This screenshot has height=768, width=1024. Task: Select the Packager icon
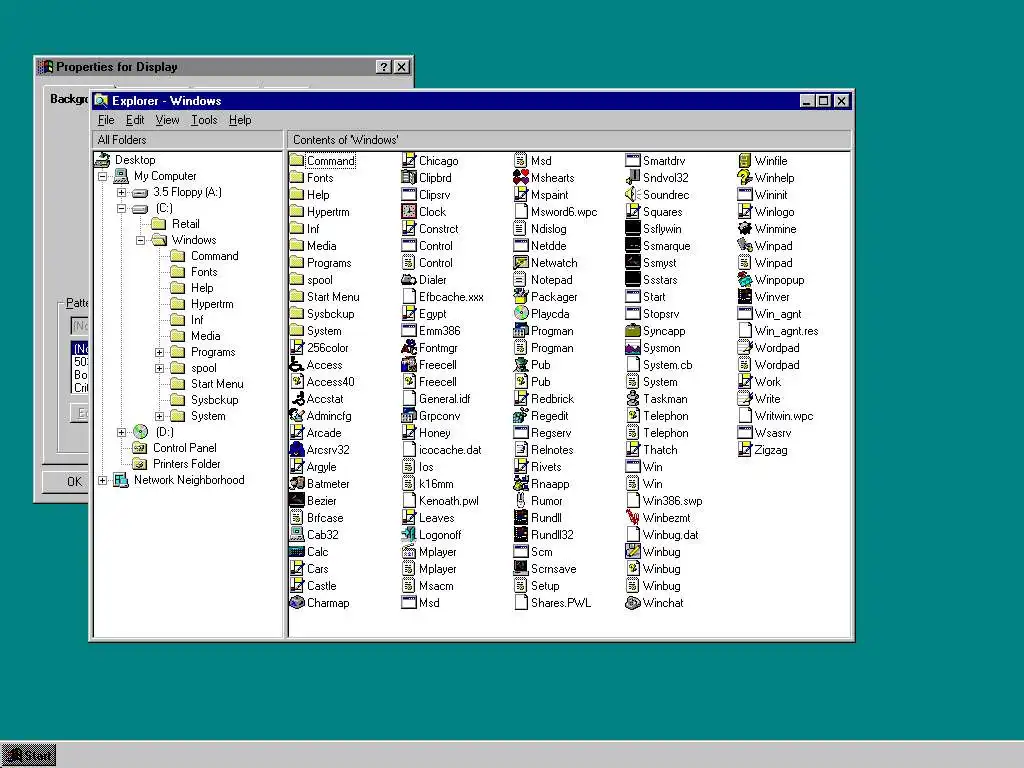[x=520, y=296]
